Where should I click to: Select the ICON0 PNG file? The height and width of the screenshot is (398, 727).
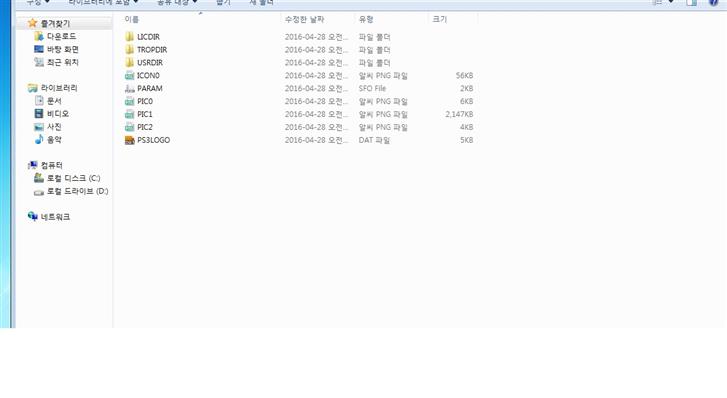point(142,76)
